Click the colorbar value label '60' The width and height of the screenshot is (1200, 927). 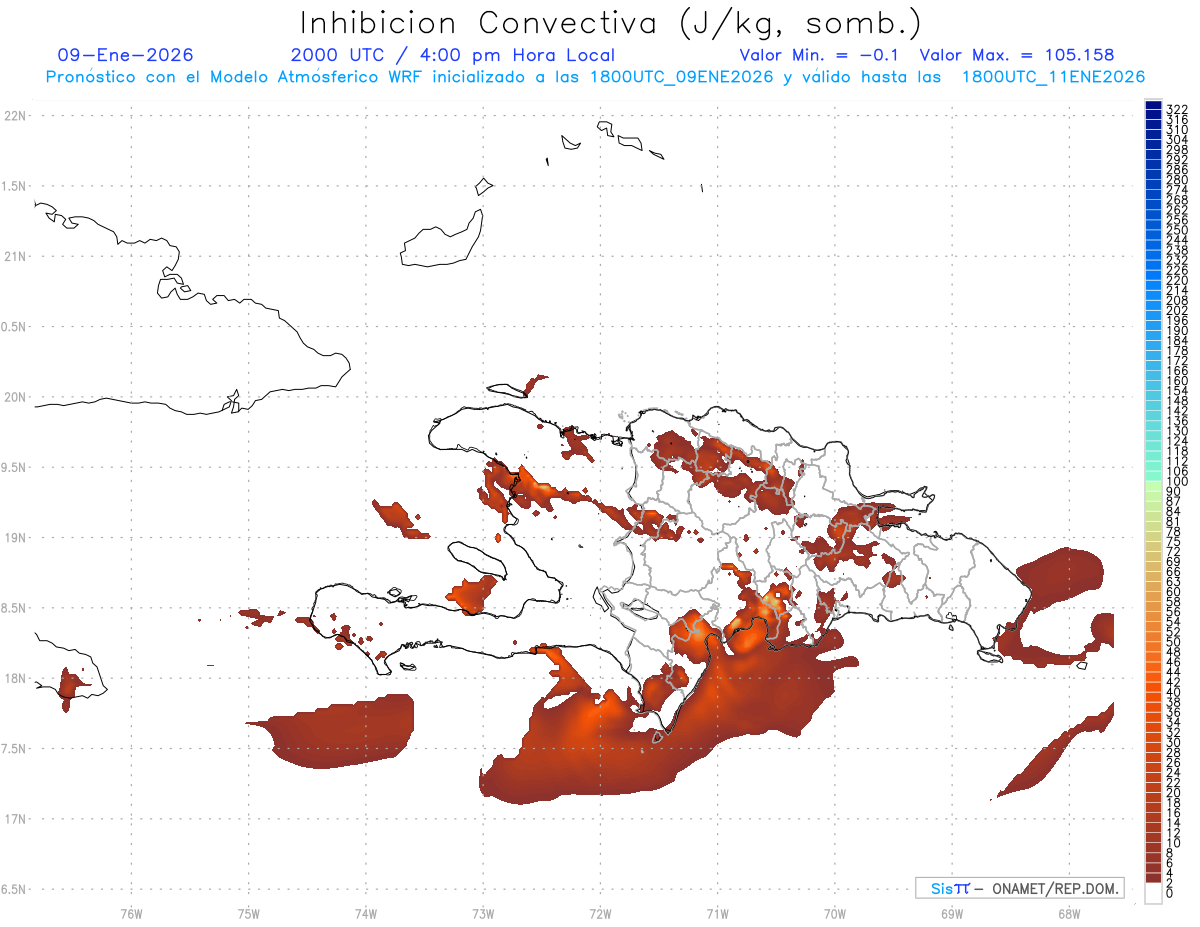pos(1174,591)
